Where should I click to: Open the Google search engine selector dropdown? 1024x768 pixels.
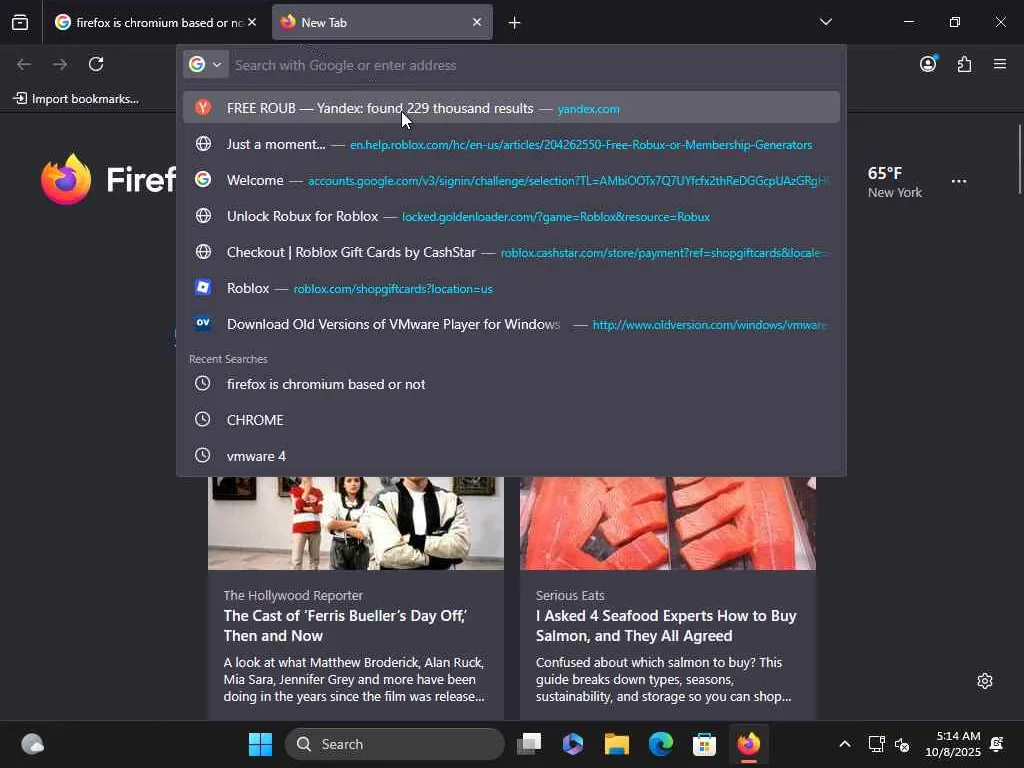pos(206,65)
